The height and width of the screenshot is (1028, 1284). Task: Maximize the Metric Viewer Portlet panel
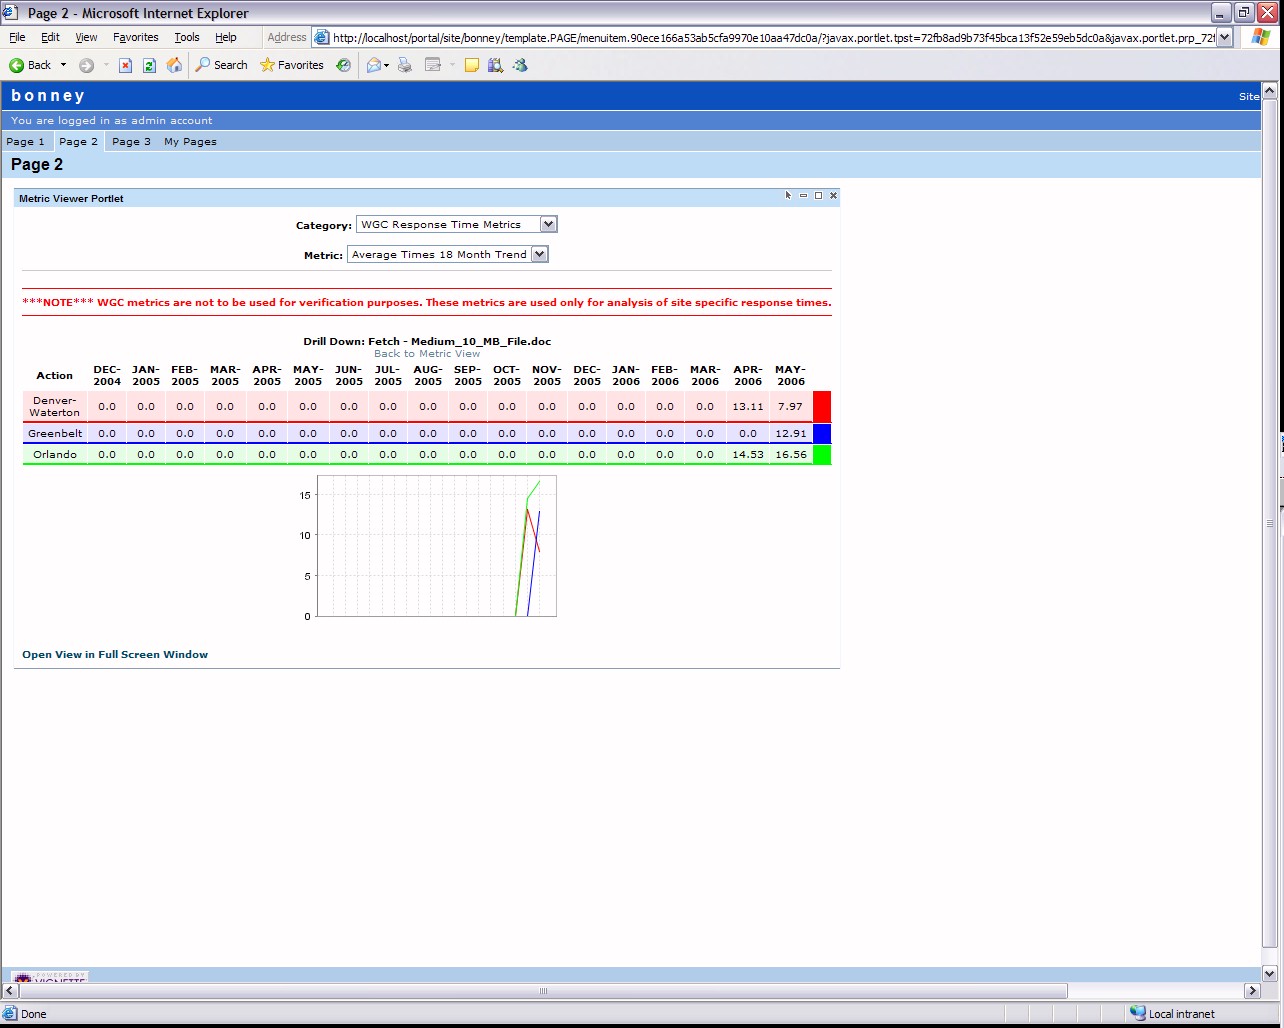[x=818, y=196]
